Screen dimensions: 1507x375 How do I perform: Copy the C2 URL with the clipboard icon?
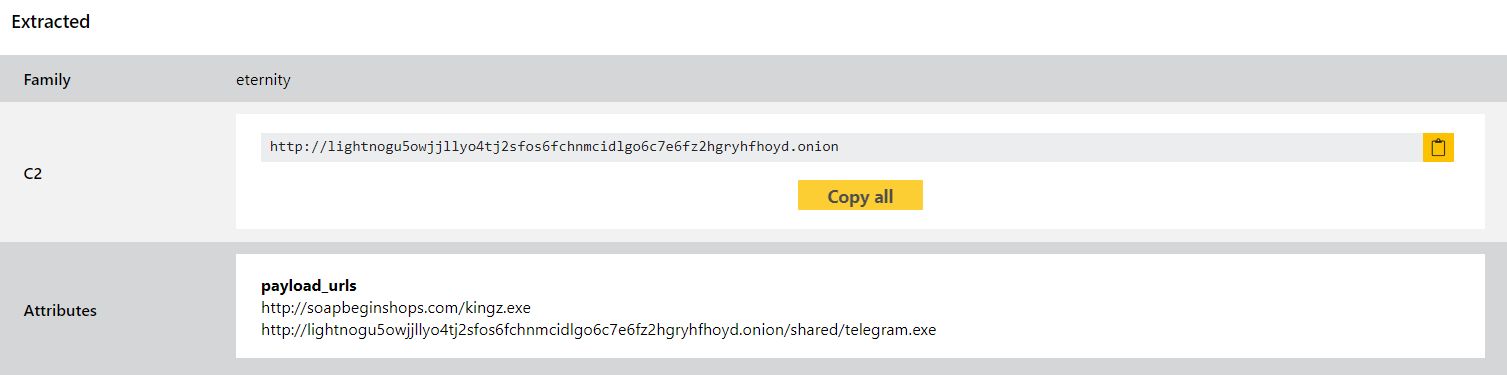1438,147
